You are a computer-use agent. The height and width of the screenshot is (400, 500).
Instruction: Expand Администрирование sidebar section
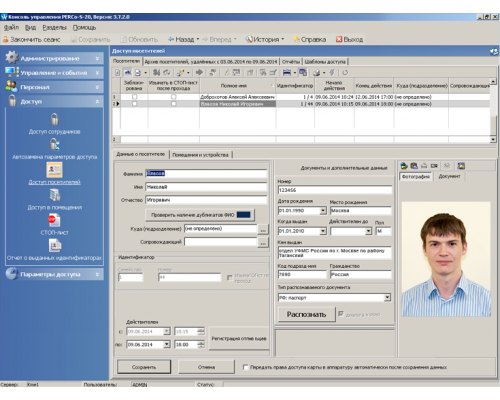(54, 58)
